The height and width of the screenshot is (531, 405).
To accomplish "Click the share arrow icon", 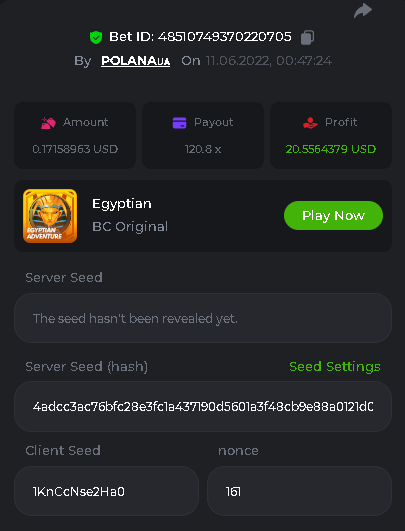I will [x=363, y=10].
